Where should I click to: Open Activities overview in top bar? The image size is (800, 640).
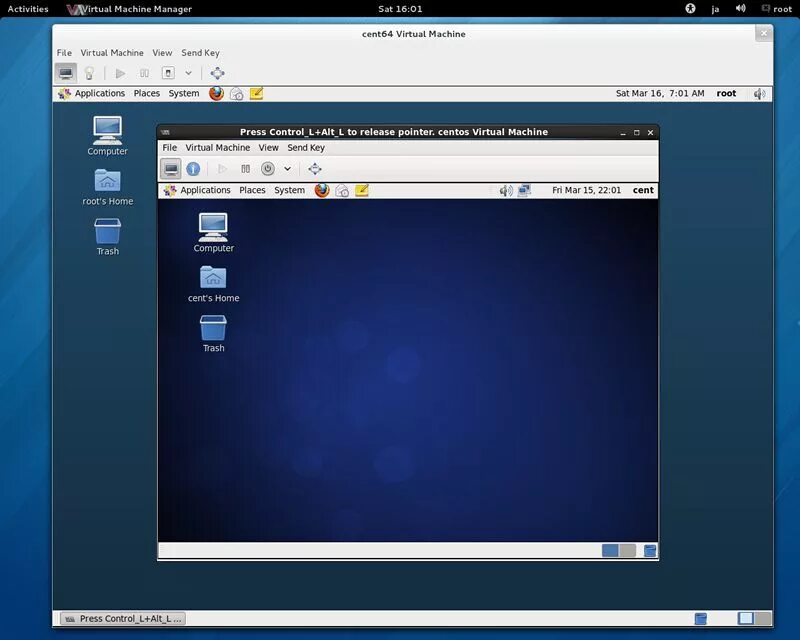tap(28, 9)
